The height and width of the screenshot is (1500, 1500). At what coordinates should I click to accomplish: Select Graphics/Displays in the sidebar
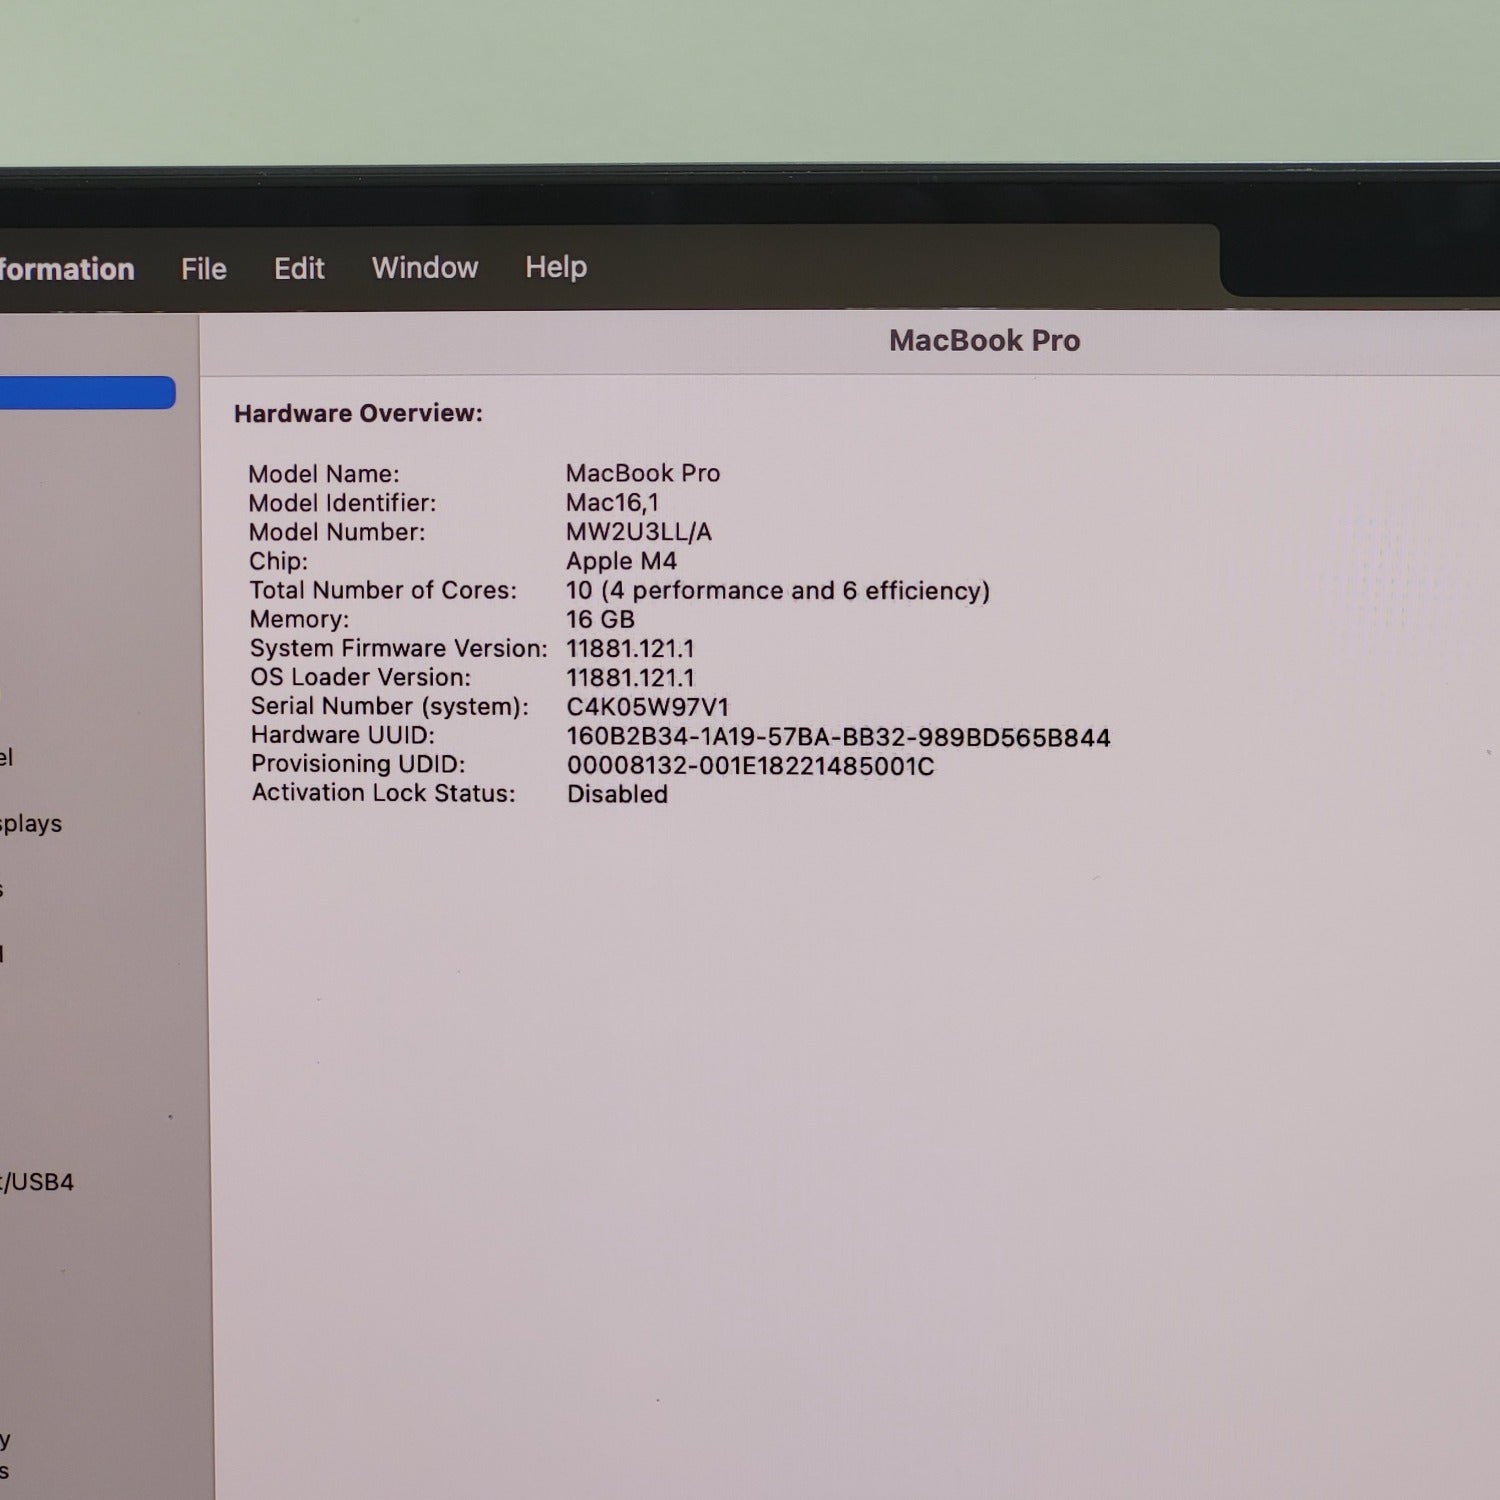point(31,823)
